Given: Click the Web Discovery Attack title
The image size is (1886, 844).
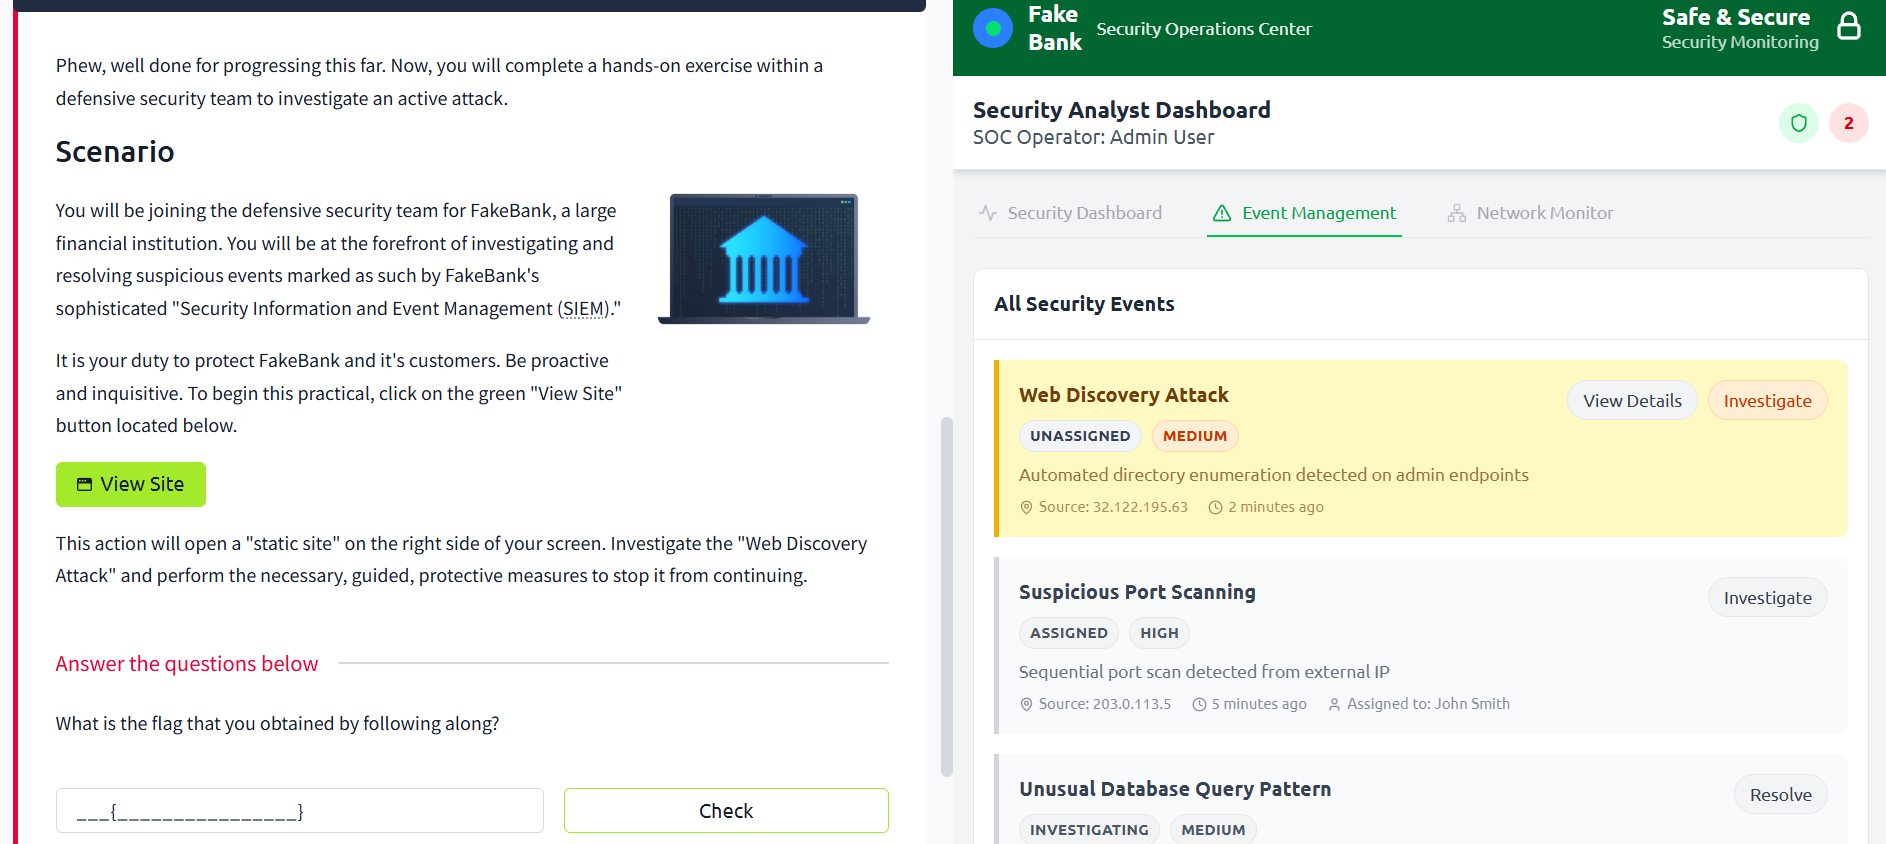Looking at the screenshot, I should coord(1124,395).
